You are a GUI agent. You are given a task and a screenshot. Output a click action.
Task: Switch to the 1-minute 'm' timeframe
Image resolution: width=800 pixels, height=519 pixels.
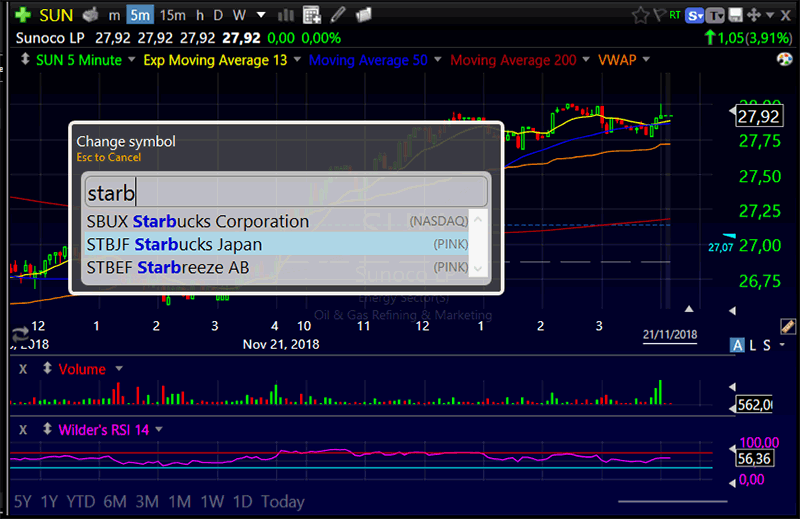114,16
